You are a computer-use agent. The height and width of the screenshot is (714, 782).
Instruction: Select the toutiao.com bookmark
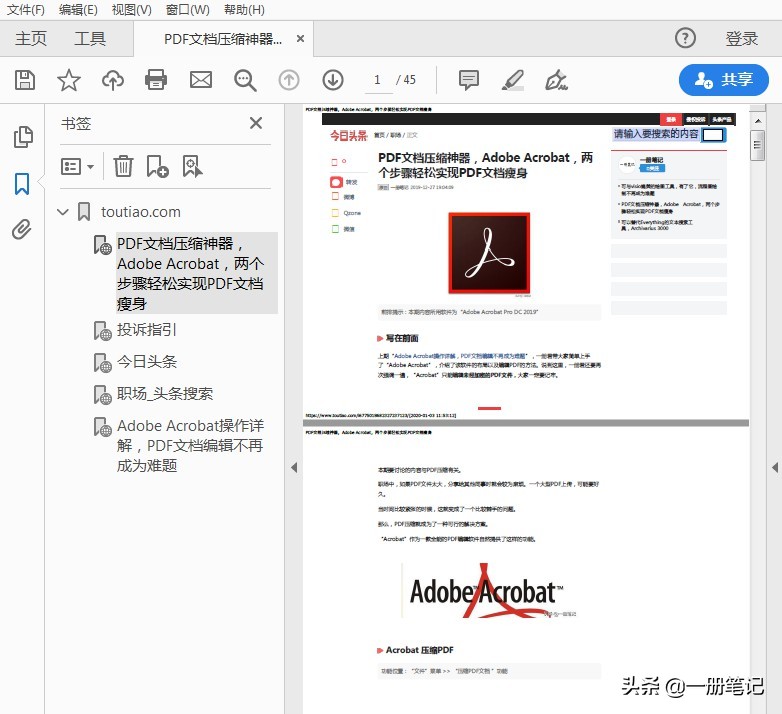[141, 212]
